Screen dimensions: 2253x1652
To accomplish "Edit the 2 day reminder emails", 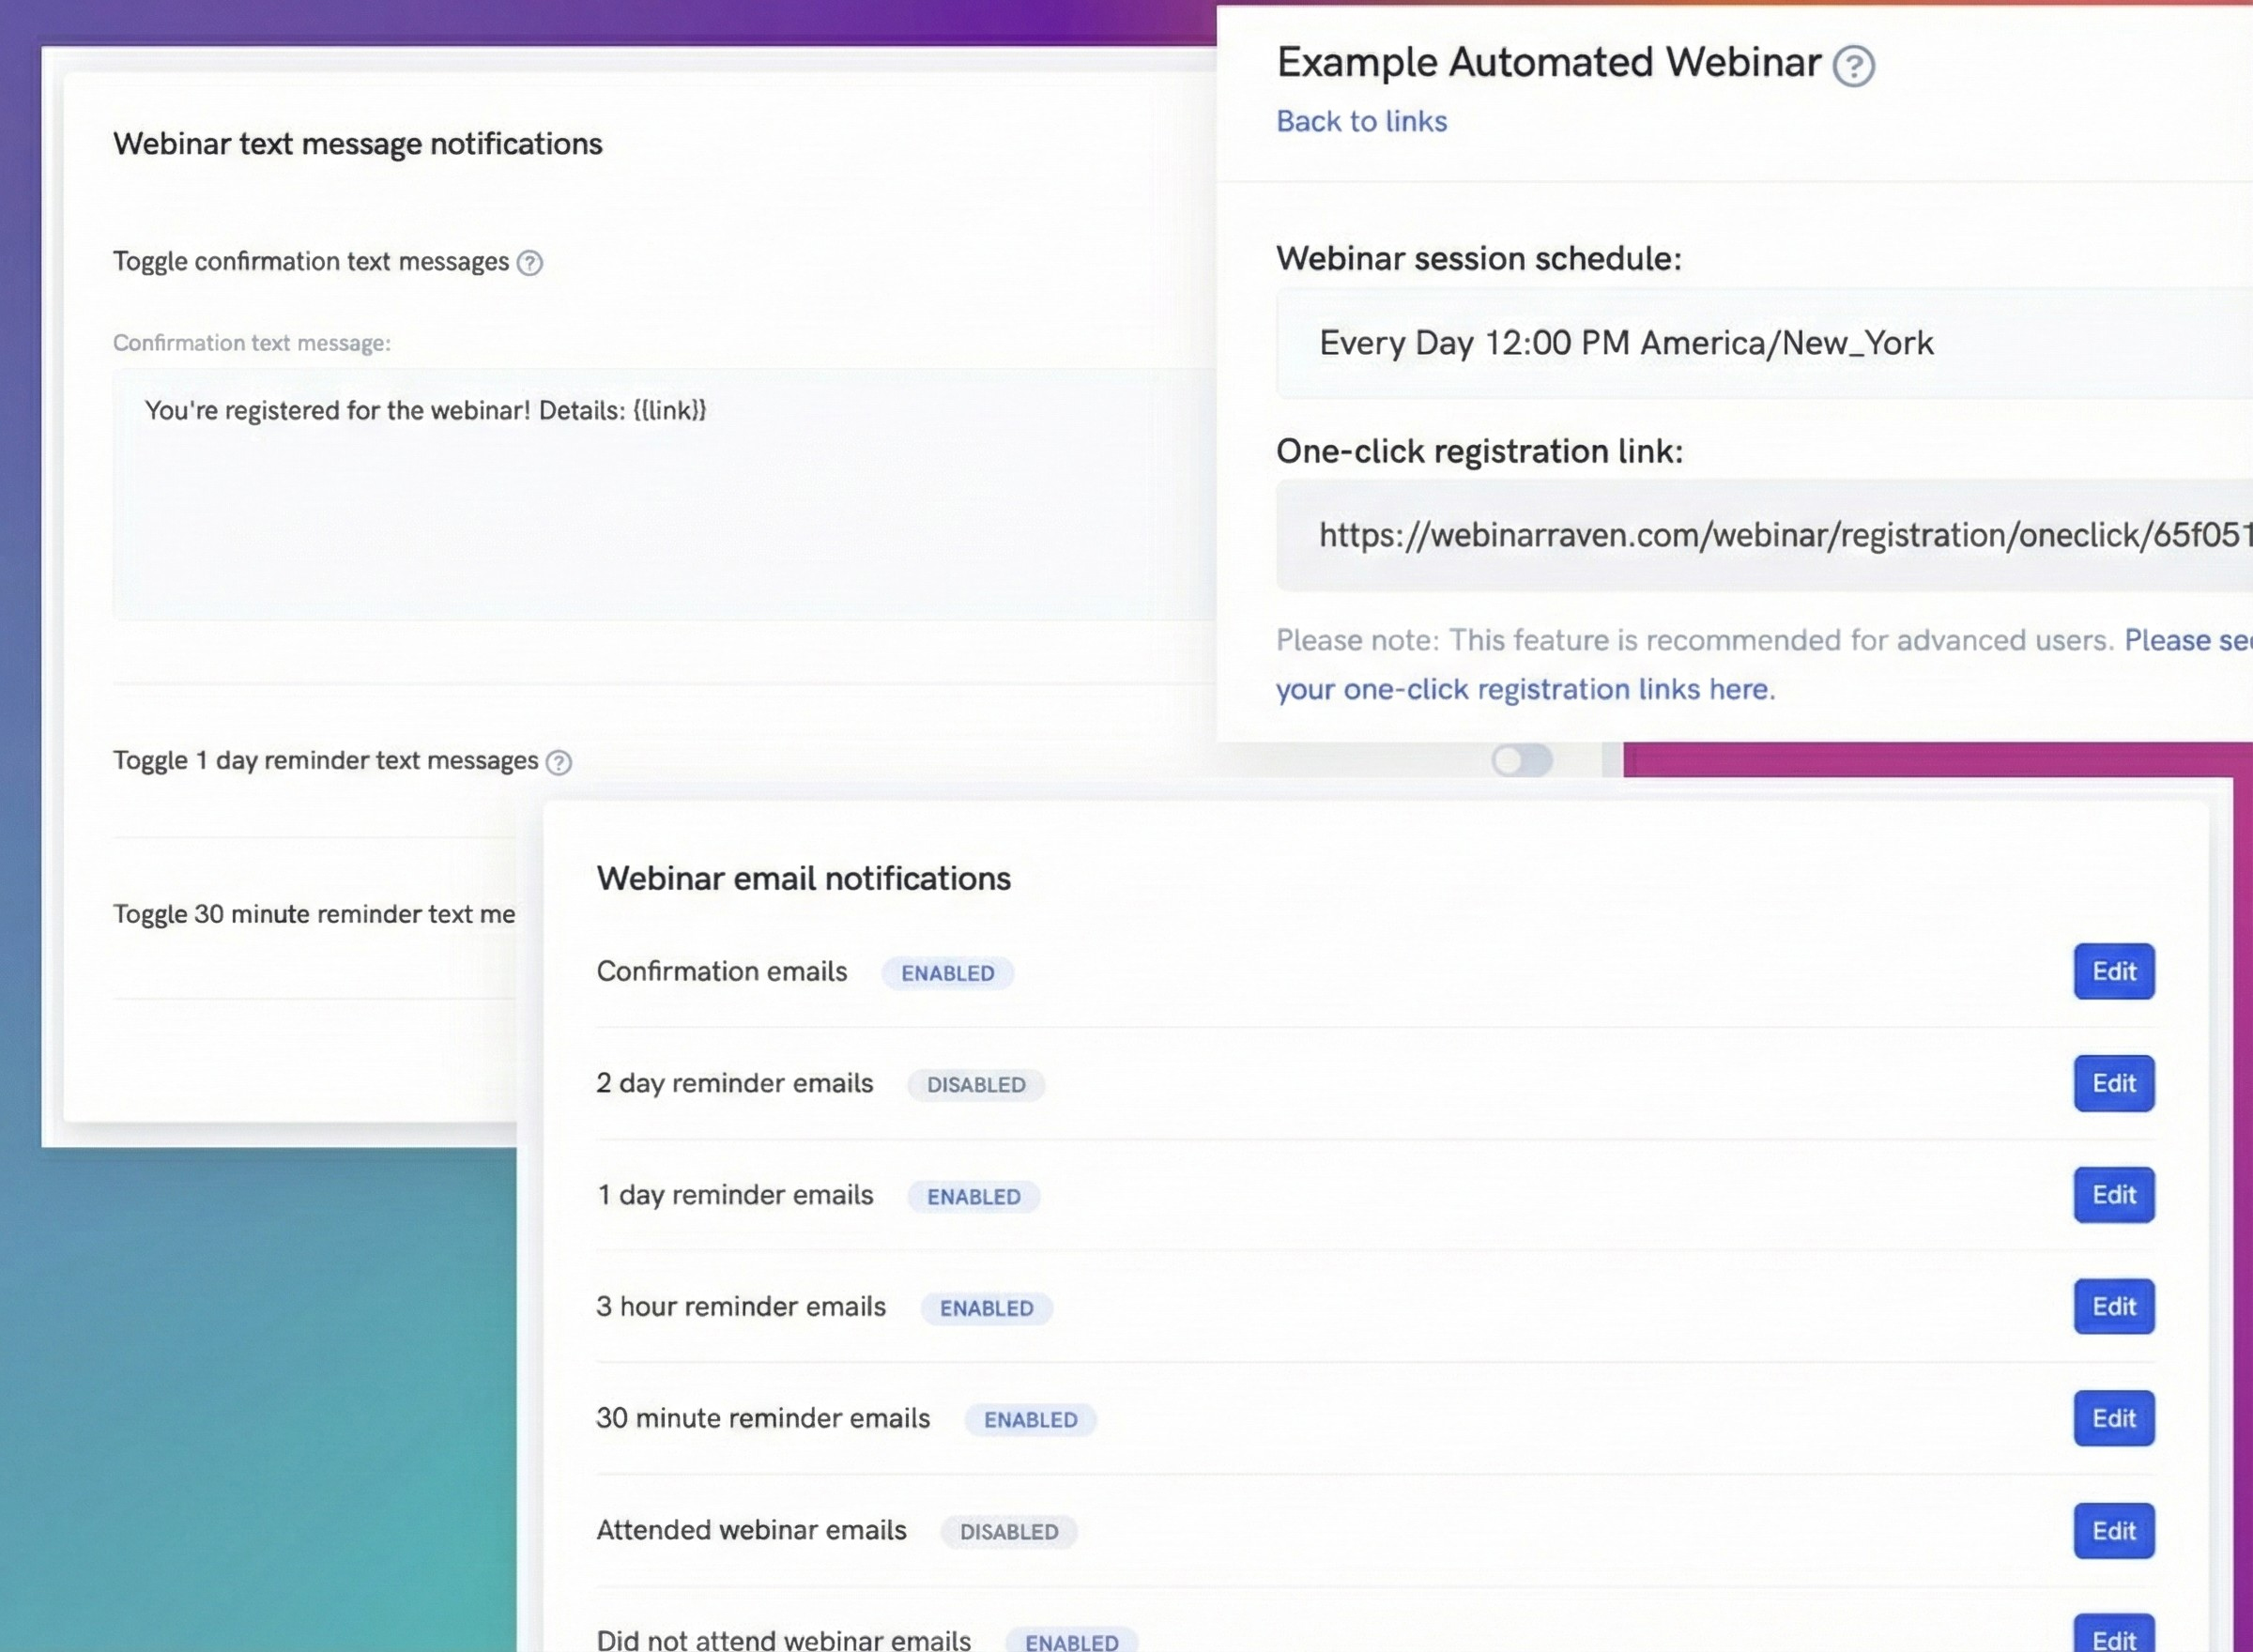I will tap(2113, 1083).
